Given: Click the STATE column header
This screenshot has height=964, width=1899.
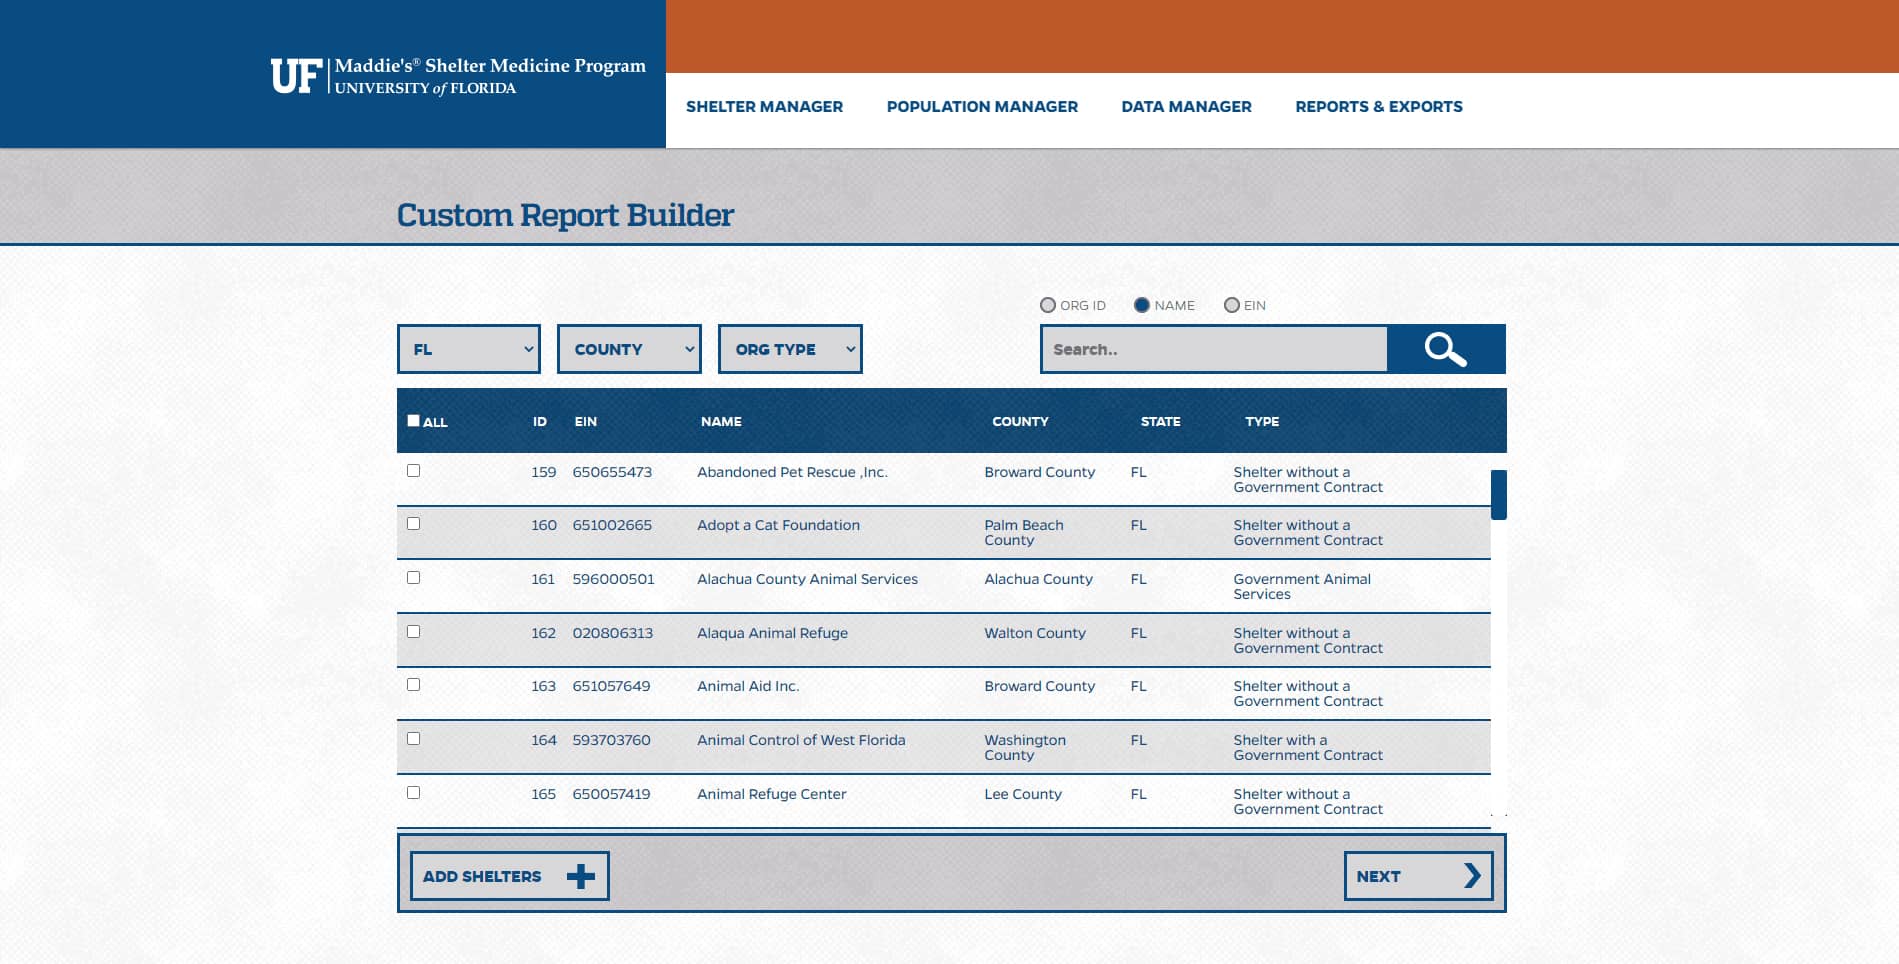Looking at the screenshot, I should coord(1160,422).
